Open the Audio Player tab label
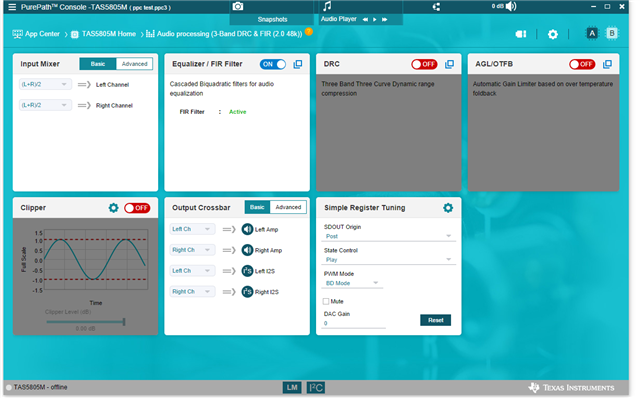The width and height of the screenshot is (640, 398). coord(338,19)
